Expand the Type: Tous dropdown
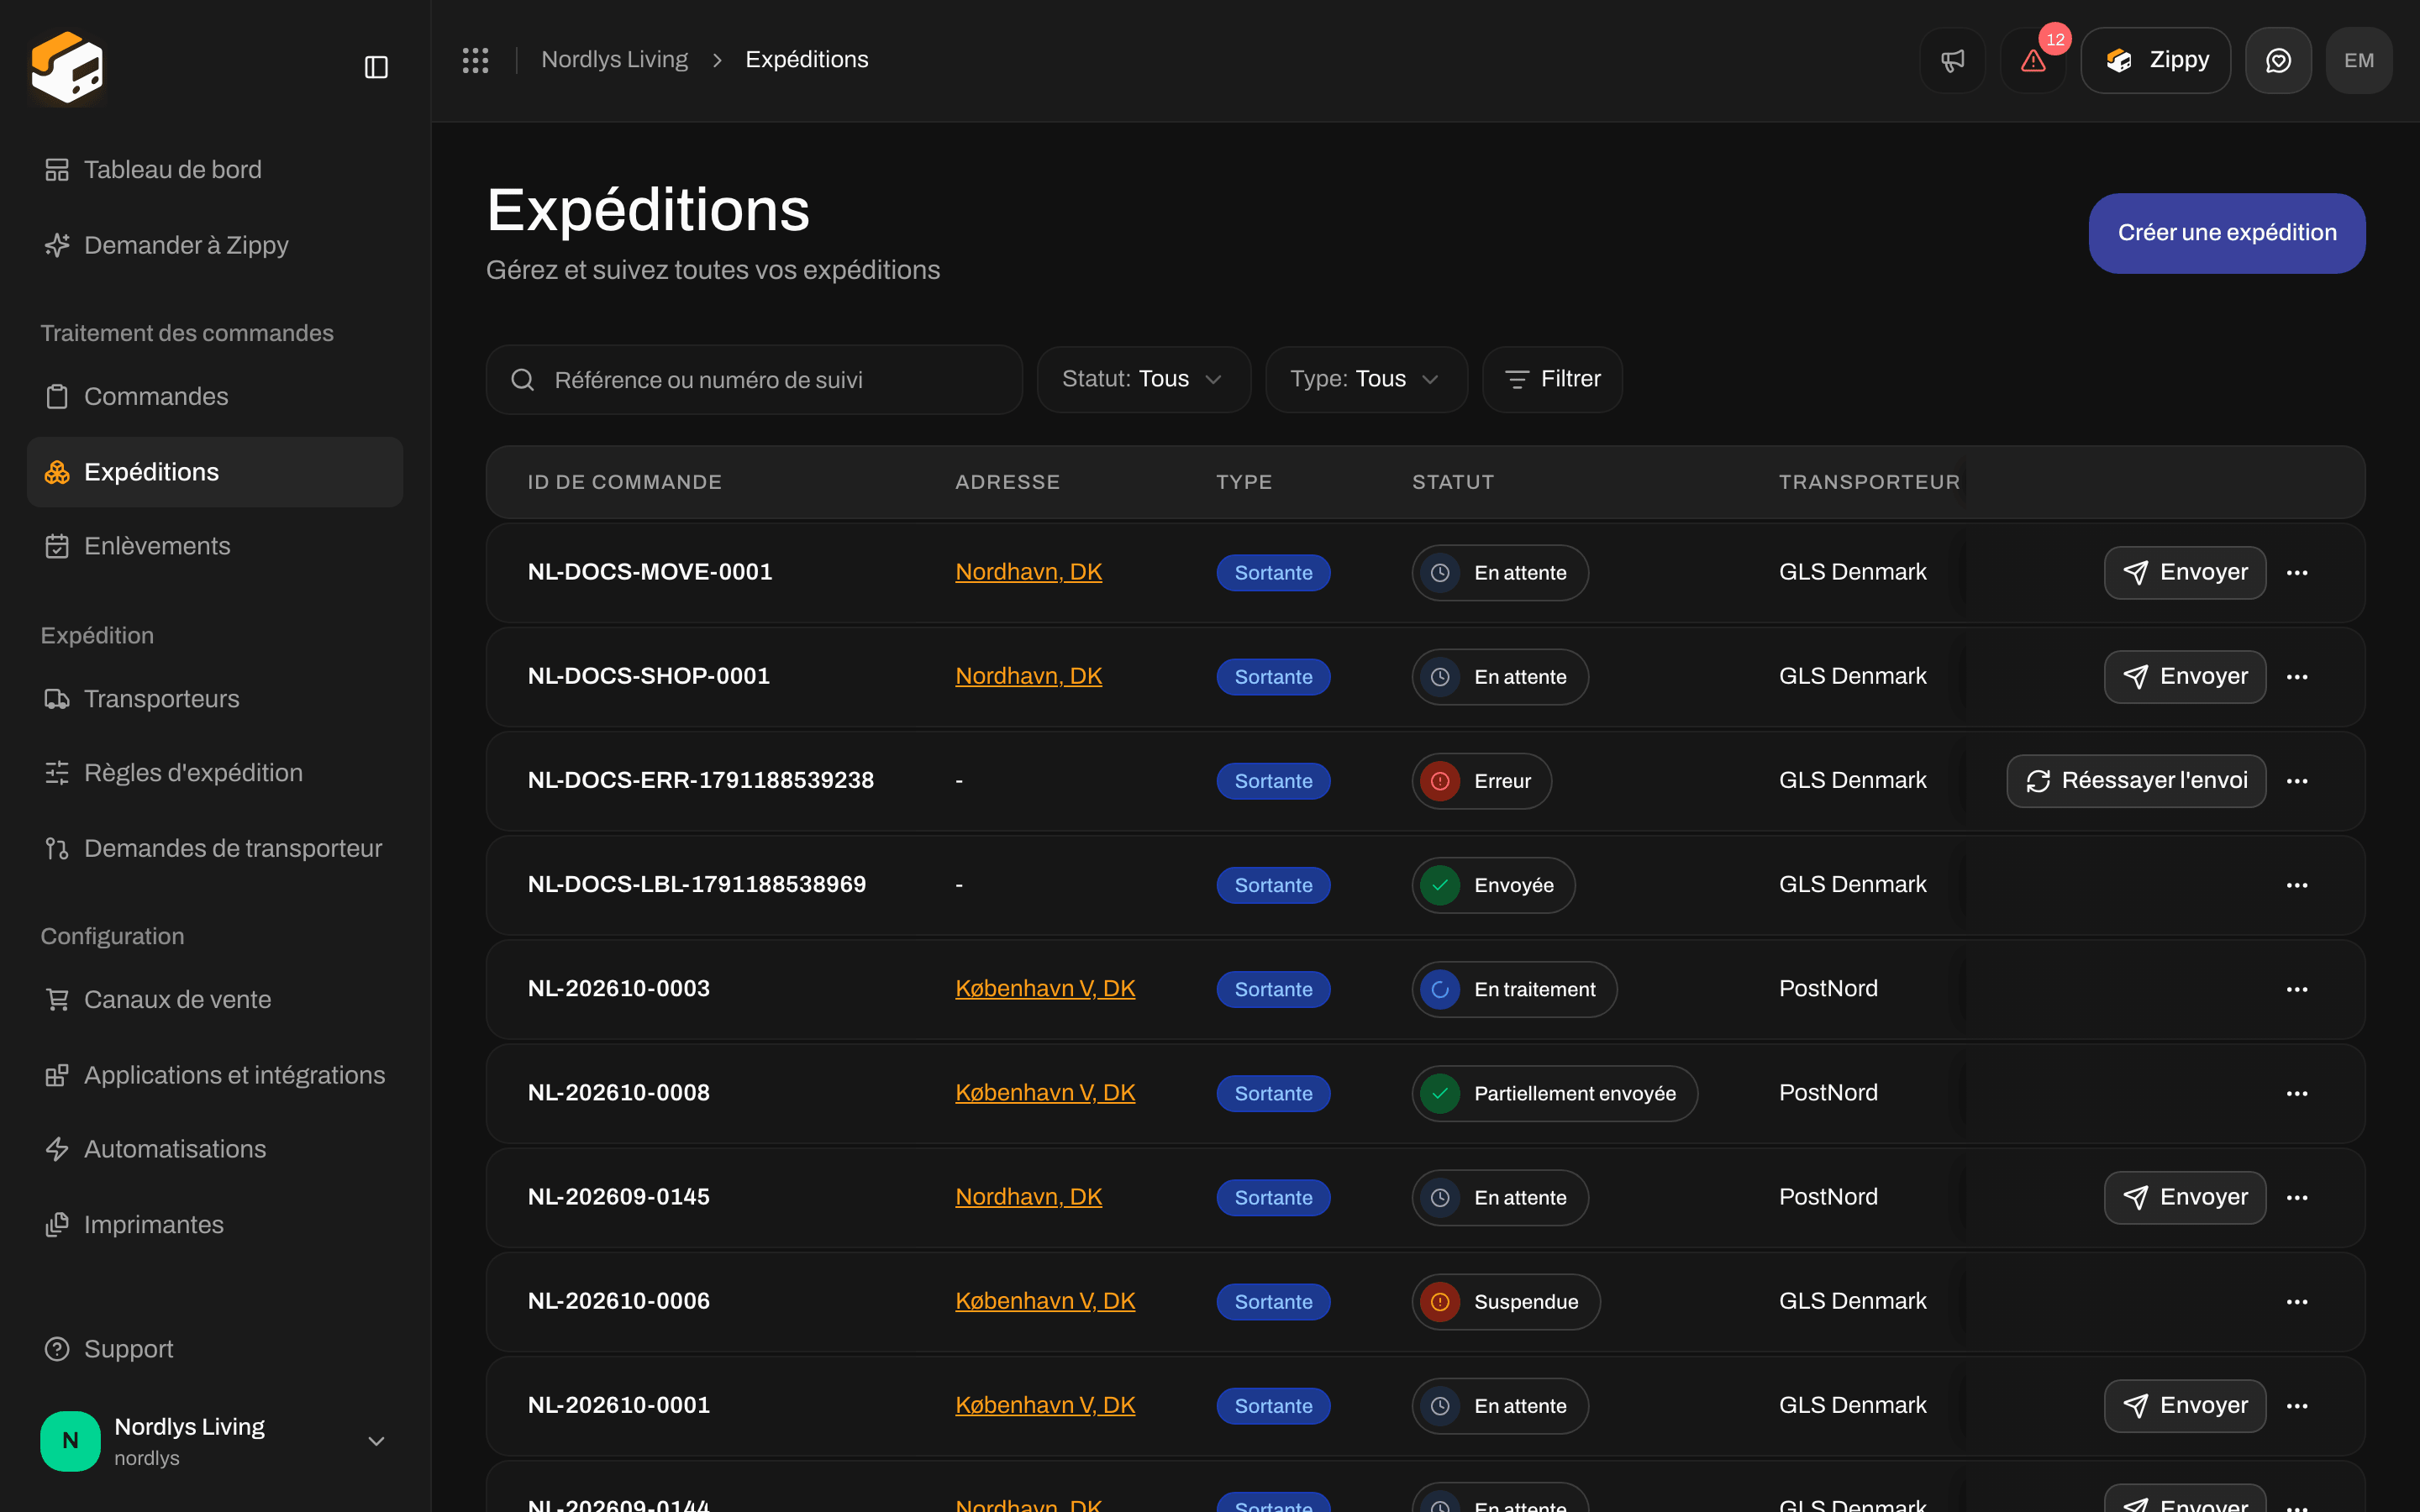This screenshot has width=2420, height=1512. click(1366, 379)
